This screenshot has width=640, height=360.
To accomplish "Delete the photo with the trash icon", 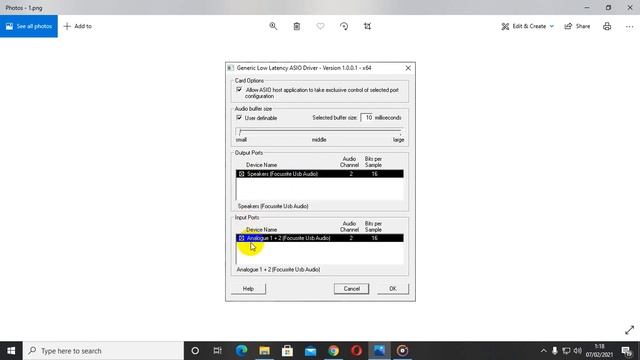I will [297, 26].
